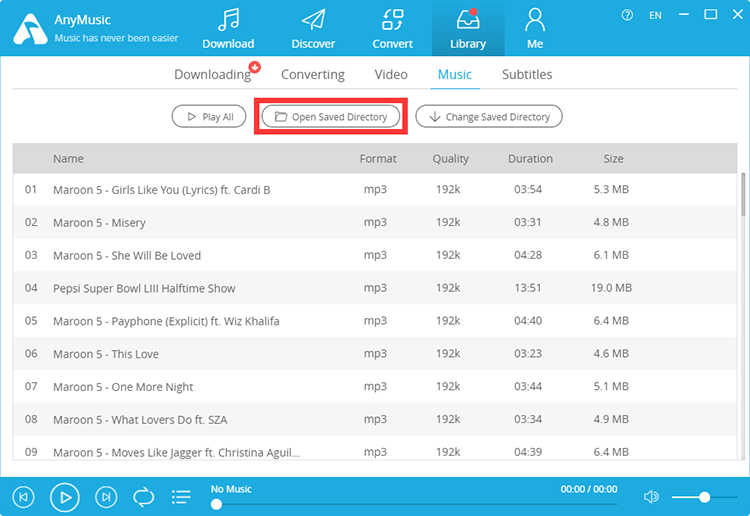This screenshot has height=516, width=750.
Task: Click 4.9 MB size of What Lovers Do
Action: 611,419
